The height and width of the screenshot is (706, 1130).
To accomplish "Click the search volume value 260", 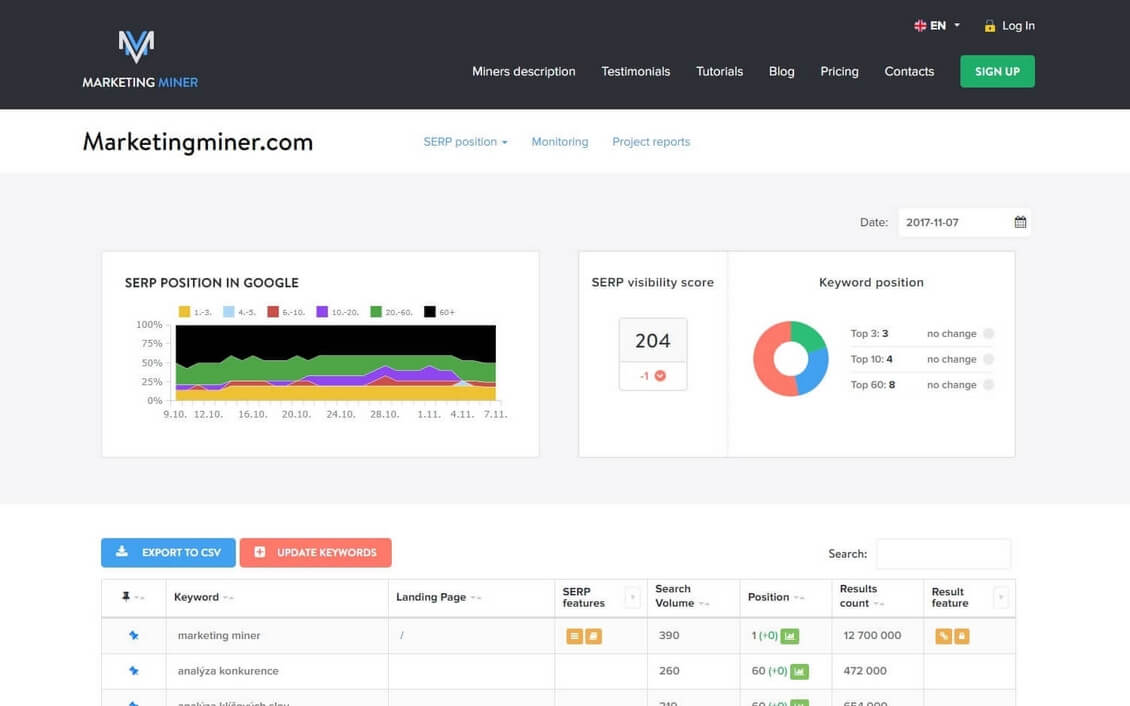I will click(669, 671).
